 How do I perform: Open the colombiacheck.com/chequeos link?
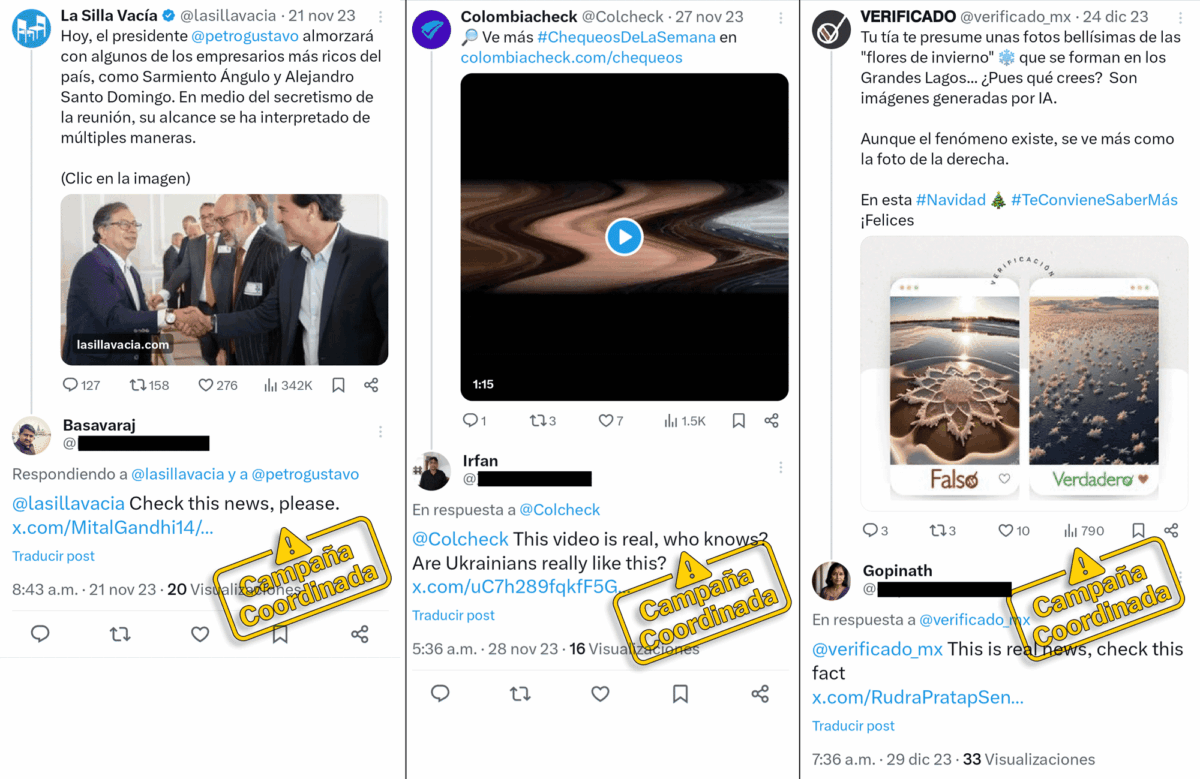point(571,57)
